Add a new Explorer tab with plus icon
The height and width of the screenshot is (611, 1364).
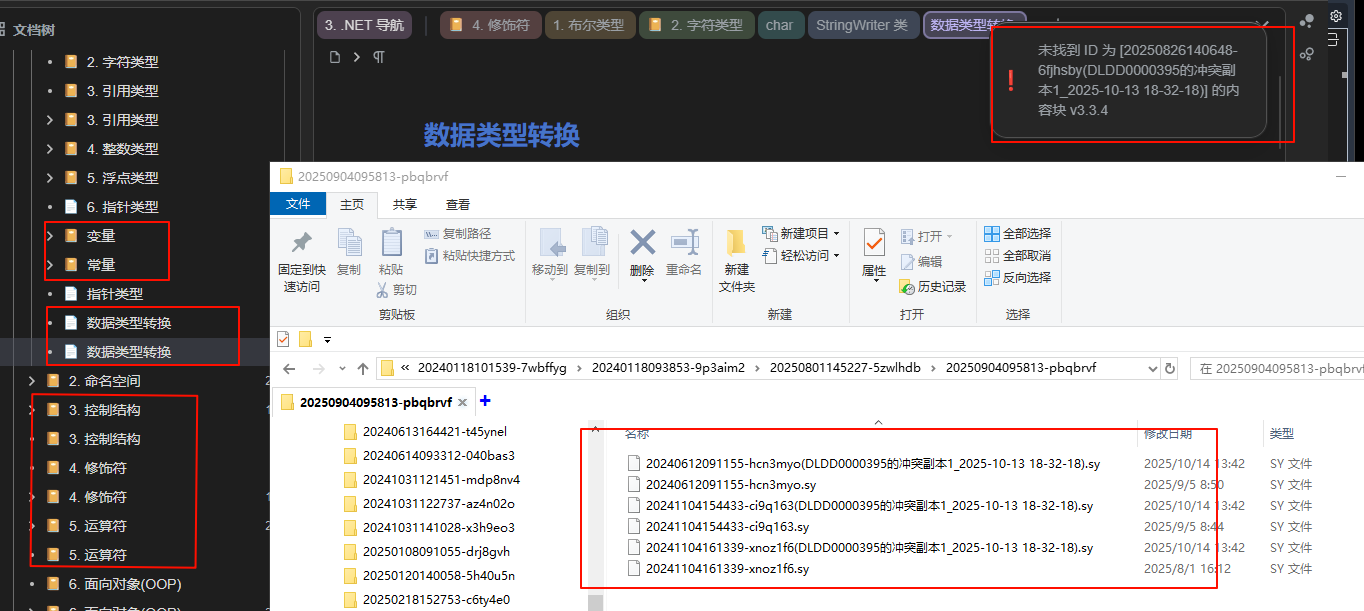[486, 402]
